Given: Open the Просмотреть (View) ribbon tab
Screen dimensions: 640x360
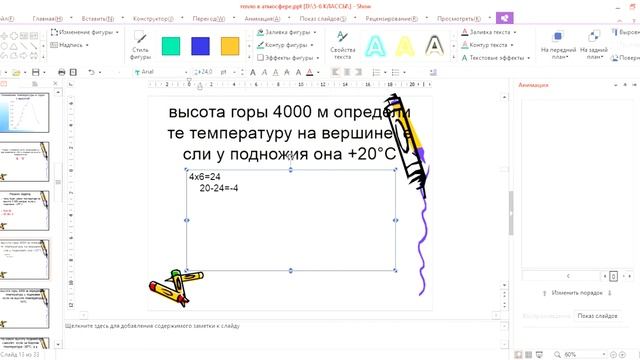Looking at the screenshot, I should 459,18.
